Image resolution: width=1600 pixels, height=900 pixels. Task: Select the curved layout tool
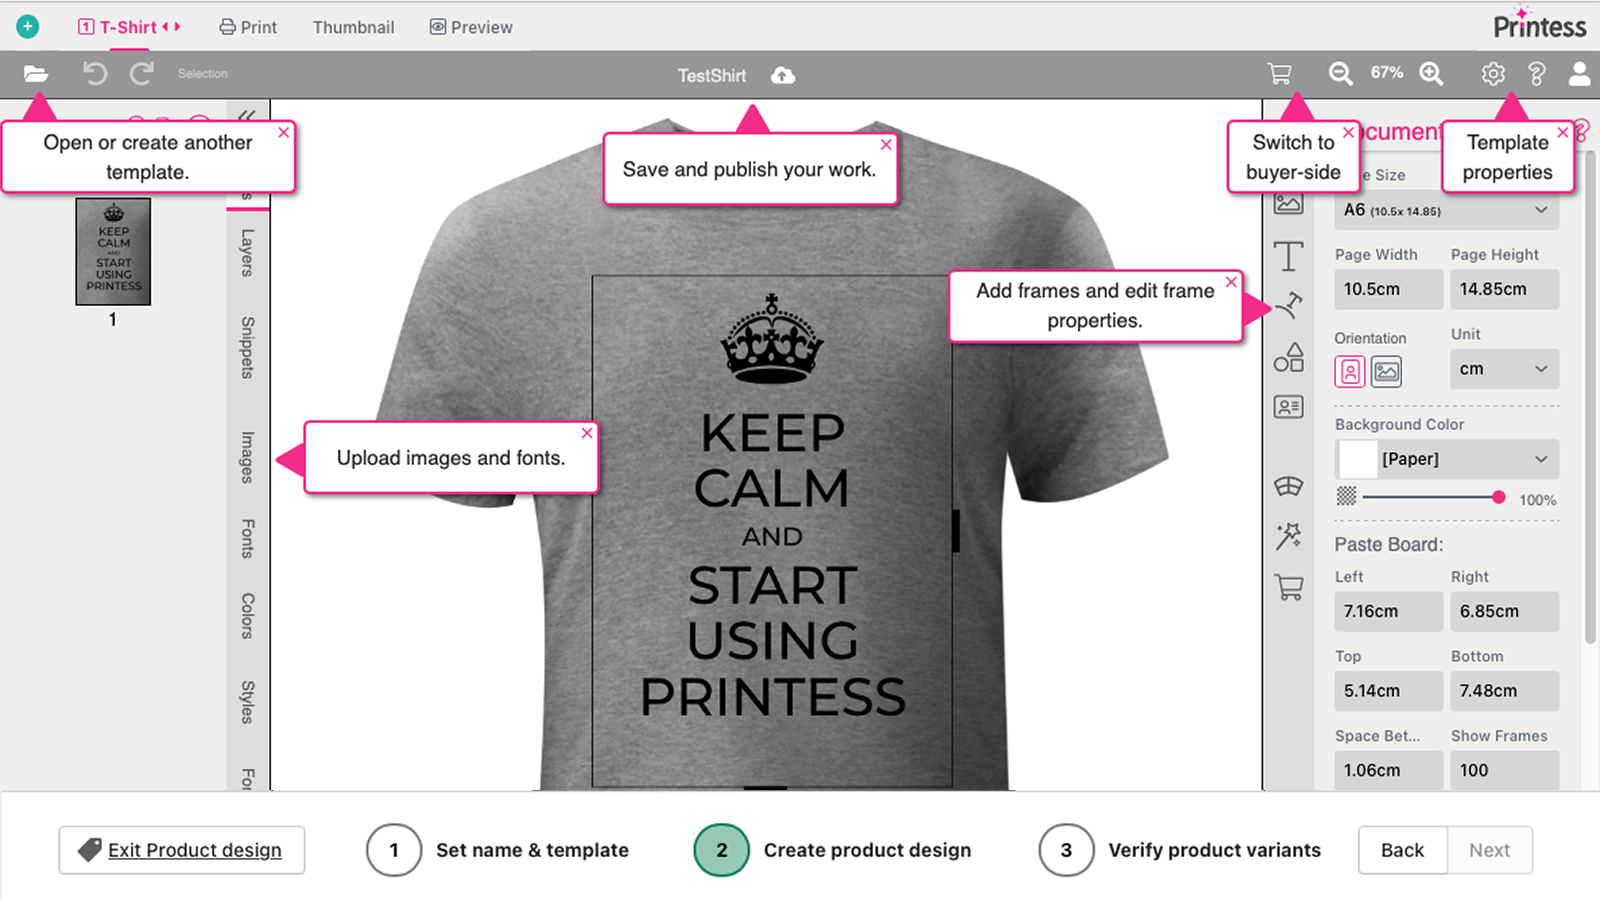tap(1288, 487)
